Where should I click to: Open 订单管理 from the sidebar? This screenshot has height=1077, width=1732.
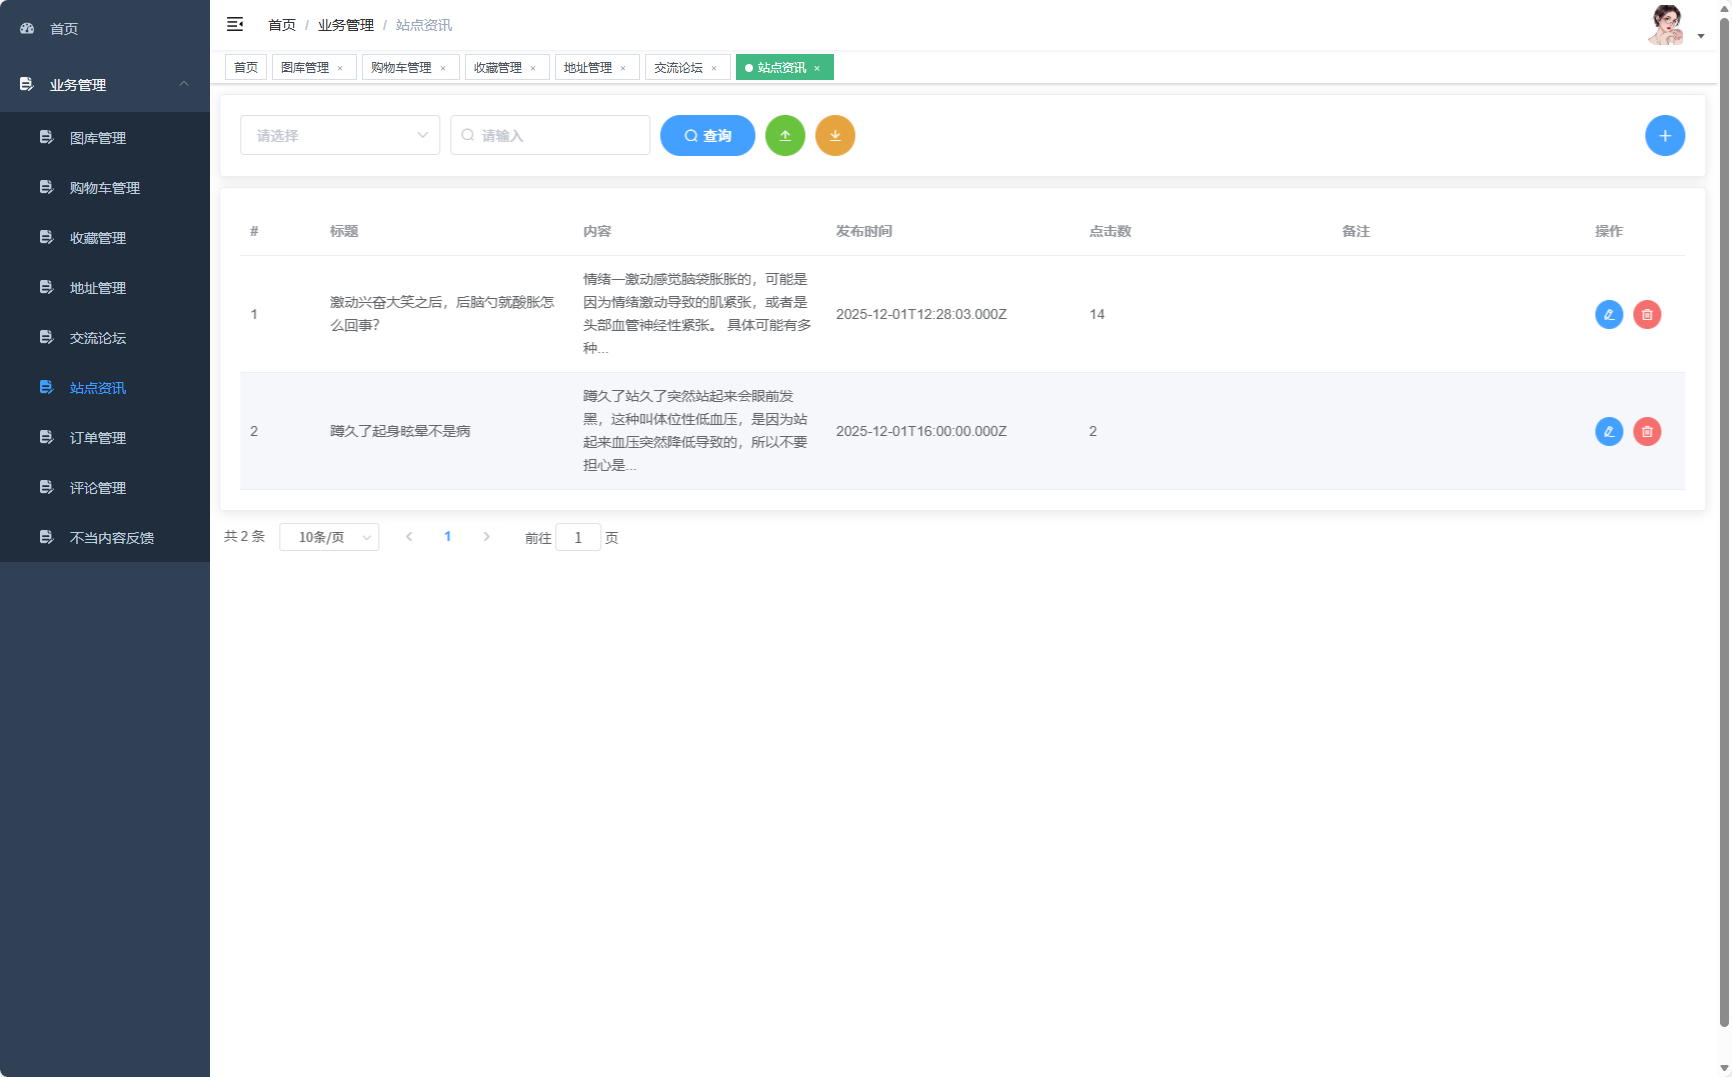pos(97,437)
